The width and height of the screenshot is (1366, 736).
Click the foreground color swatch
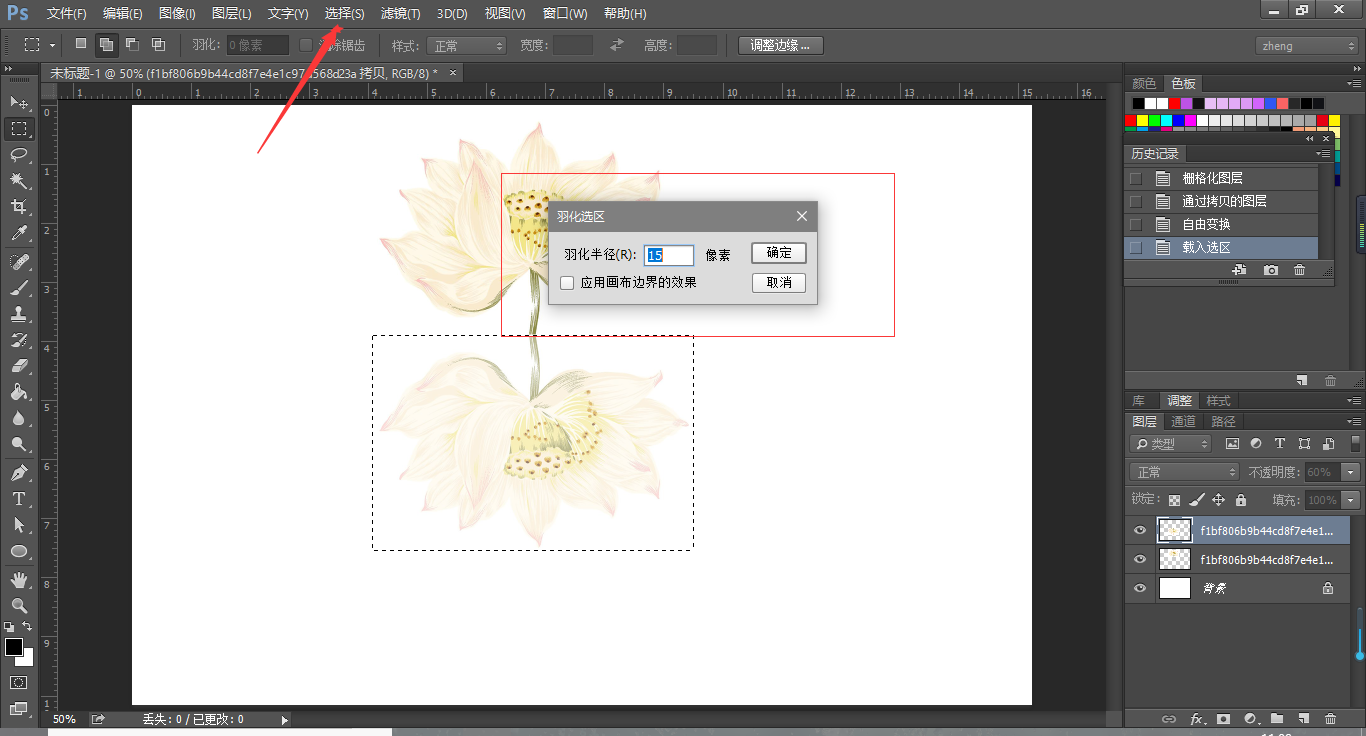[x=14, y=647]
